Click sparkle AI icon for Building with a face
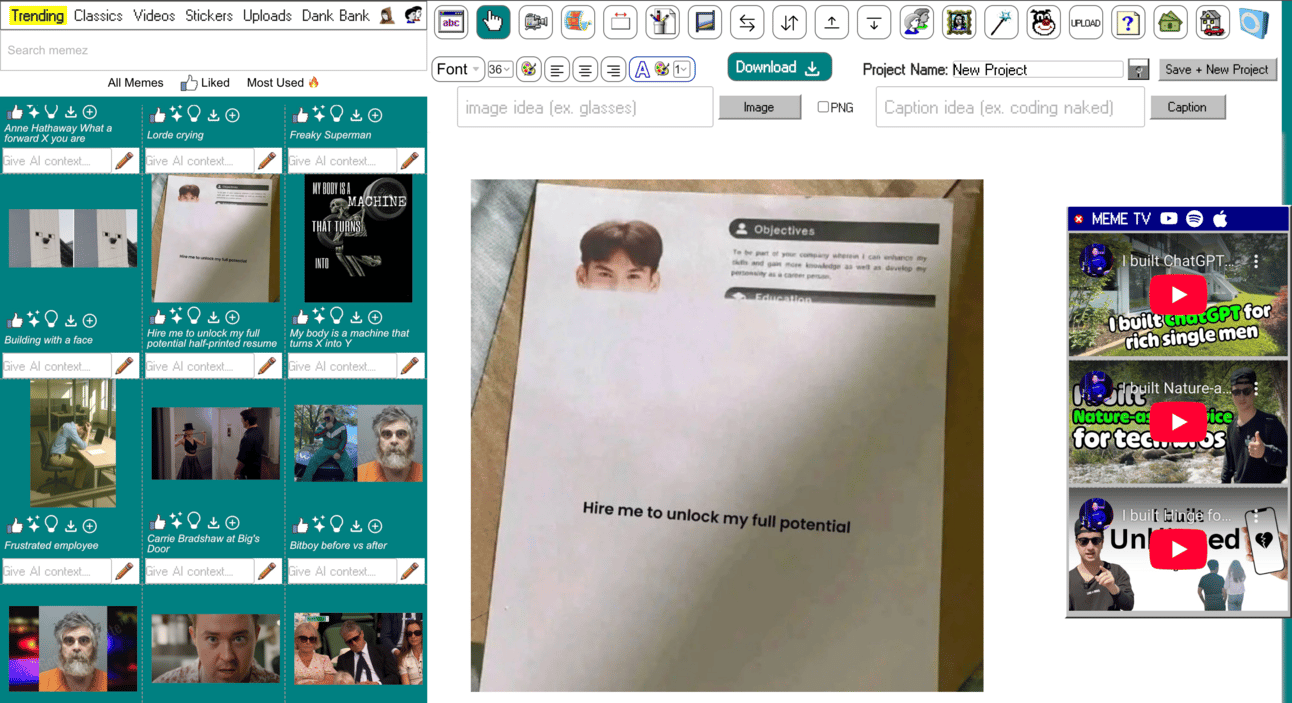 [x=33, y=319]
